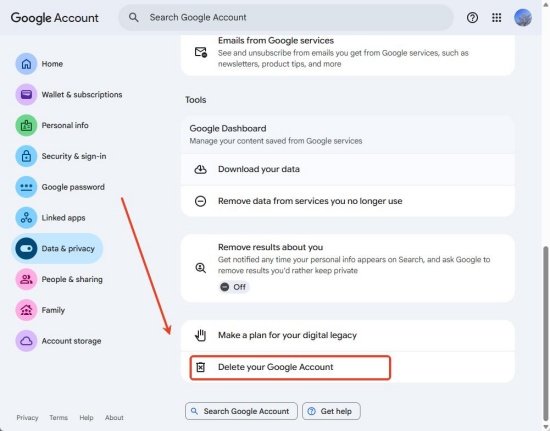Screen dimensions: 550x431
Task: Click the minus circle Remove data icon
Action: [x=200, y=201]
